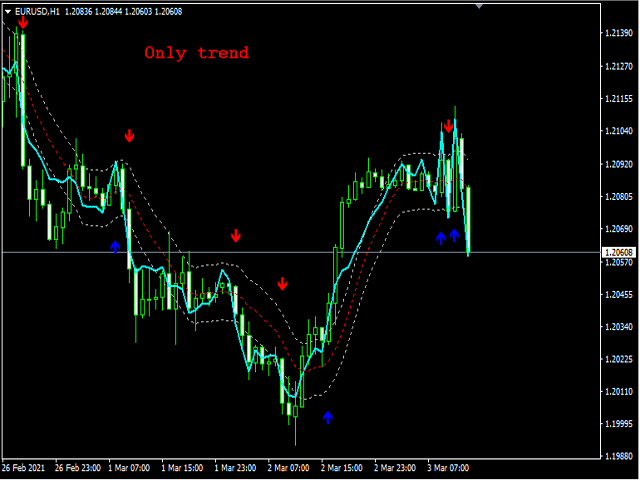Screen dimensions: 640x480
Task: Click the low price value 1.20603
Action: click(x=138, y=12)
